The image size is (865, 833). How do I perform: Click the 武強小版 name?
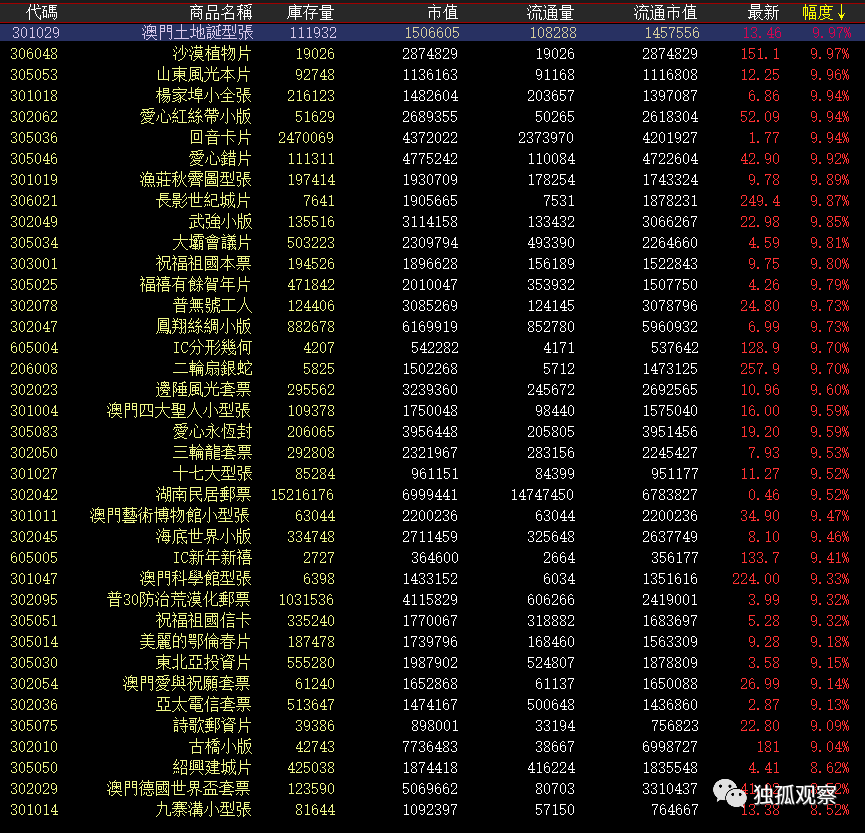coord(220,222)
